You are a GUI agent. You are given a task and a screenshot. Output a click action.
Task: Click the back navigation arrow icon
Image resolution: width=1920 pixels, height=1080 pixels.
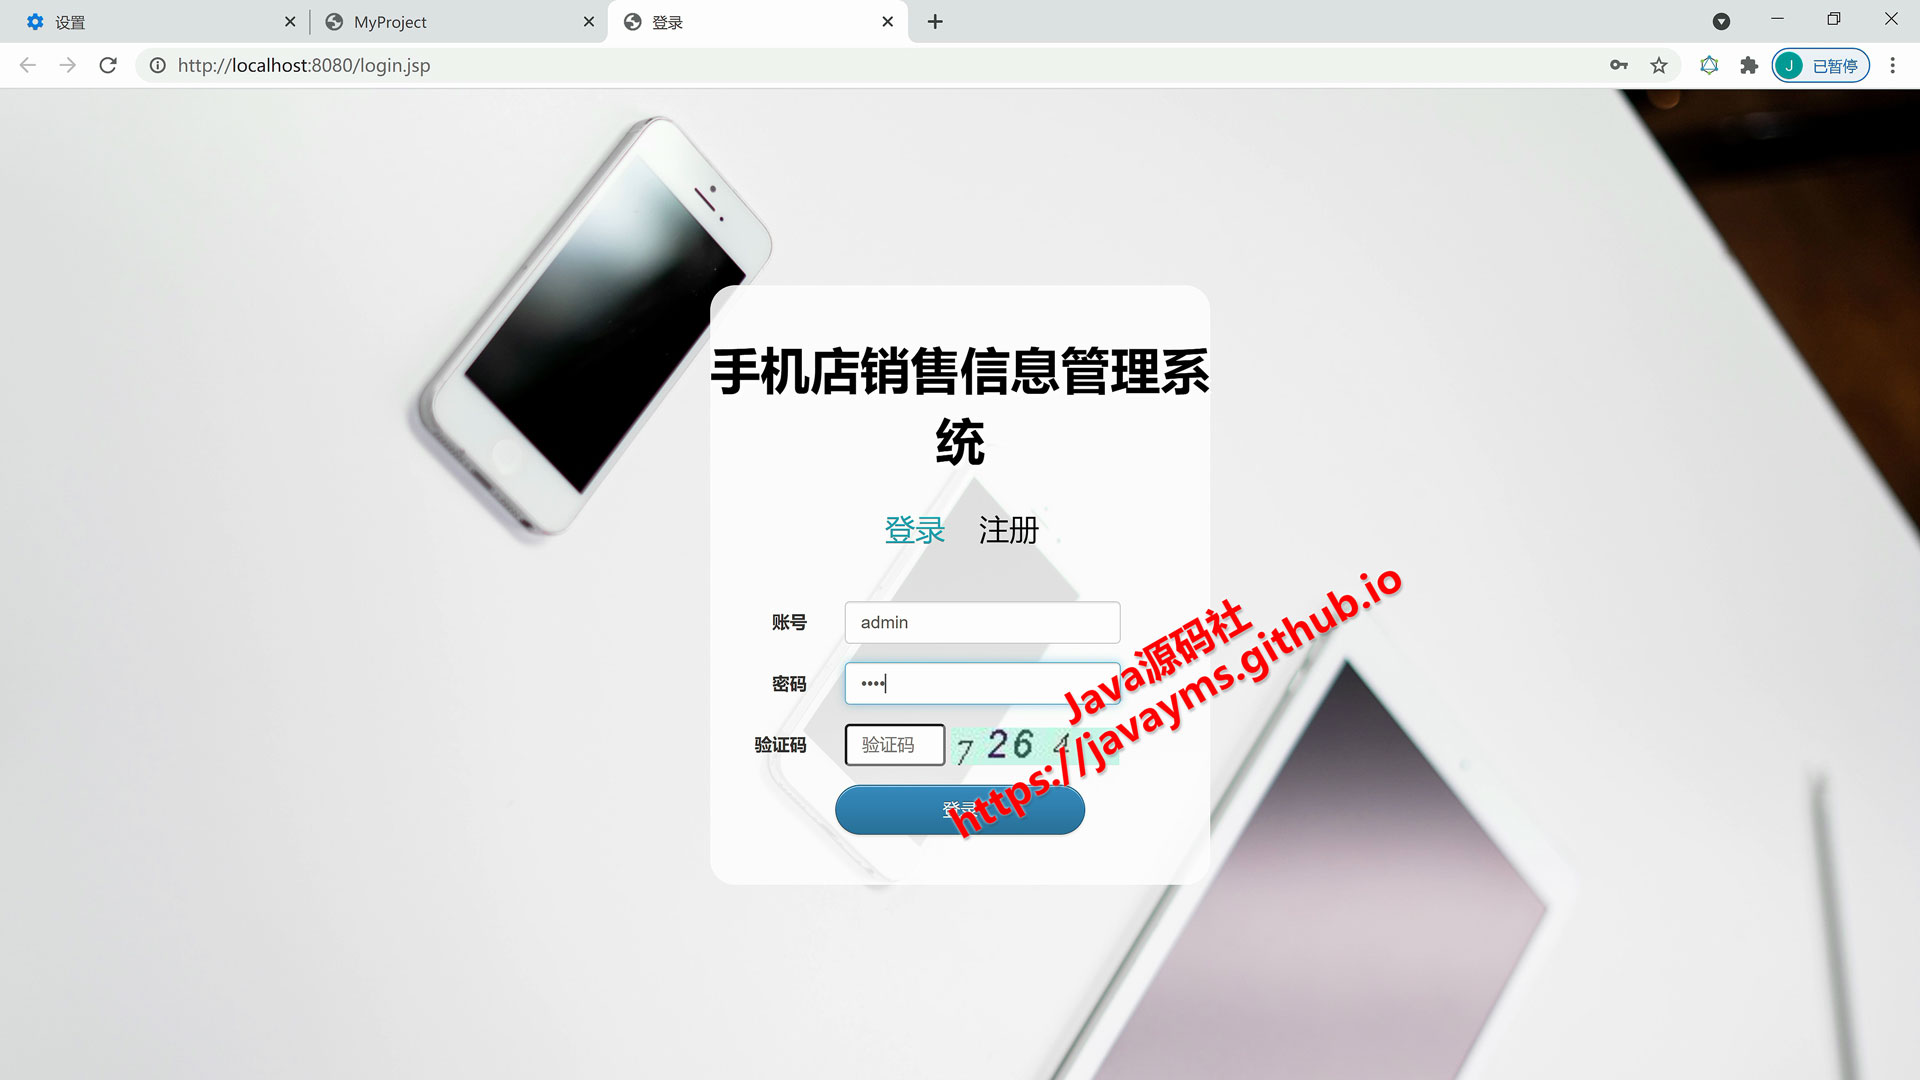pyautogui.click(x=28, y=65)
